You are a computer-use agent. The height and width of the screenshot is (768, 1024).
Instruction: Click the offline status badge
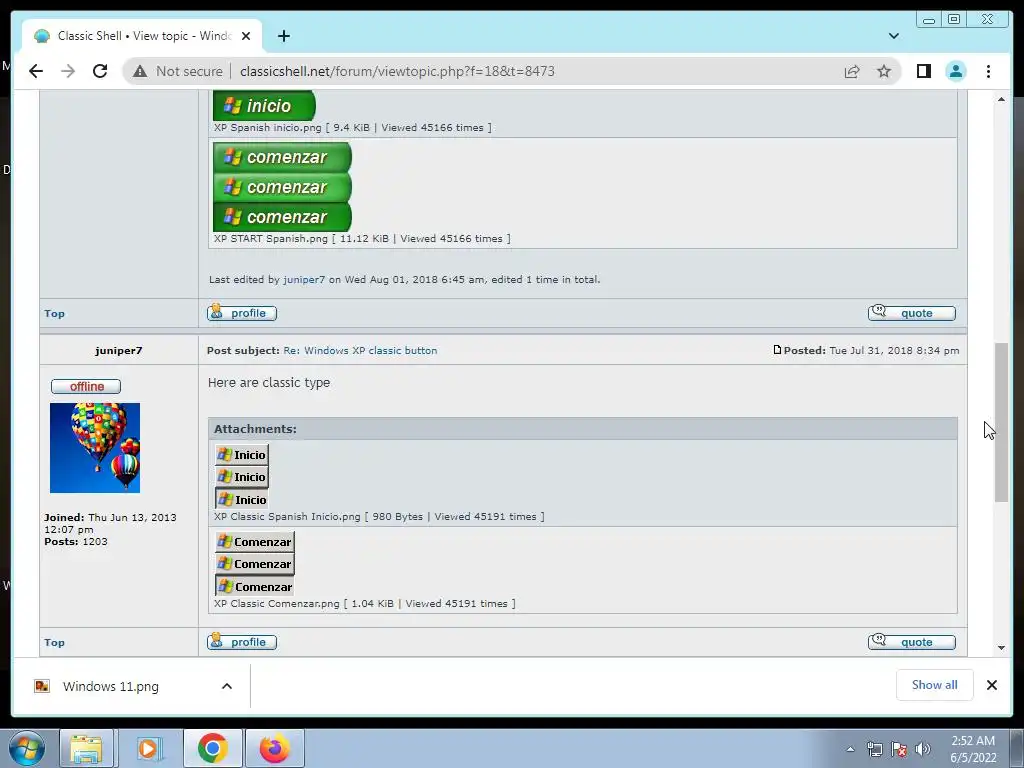(86, 387)
